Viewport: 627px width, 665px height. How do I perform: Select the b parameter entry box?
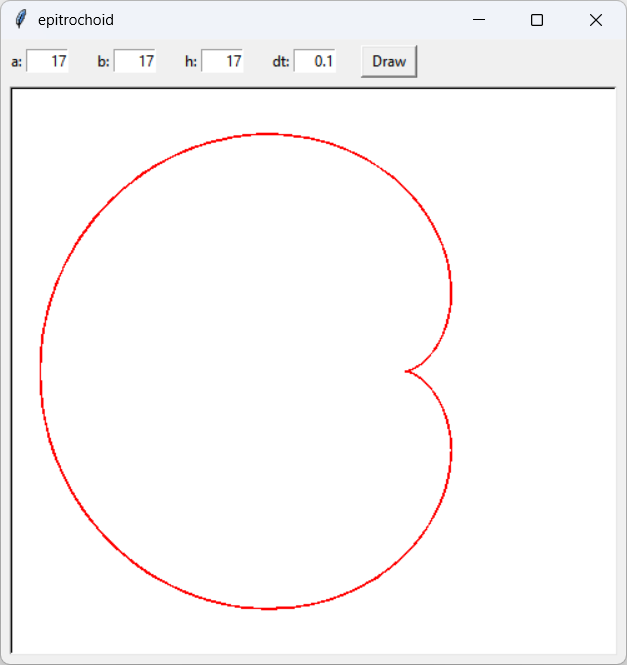[135, 61]
